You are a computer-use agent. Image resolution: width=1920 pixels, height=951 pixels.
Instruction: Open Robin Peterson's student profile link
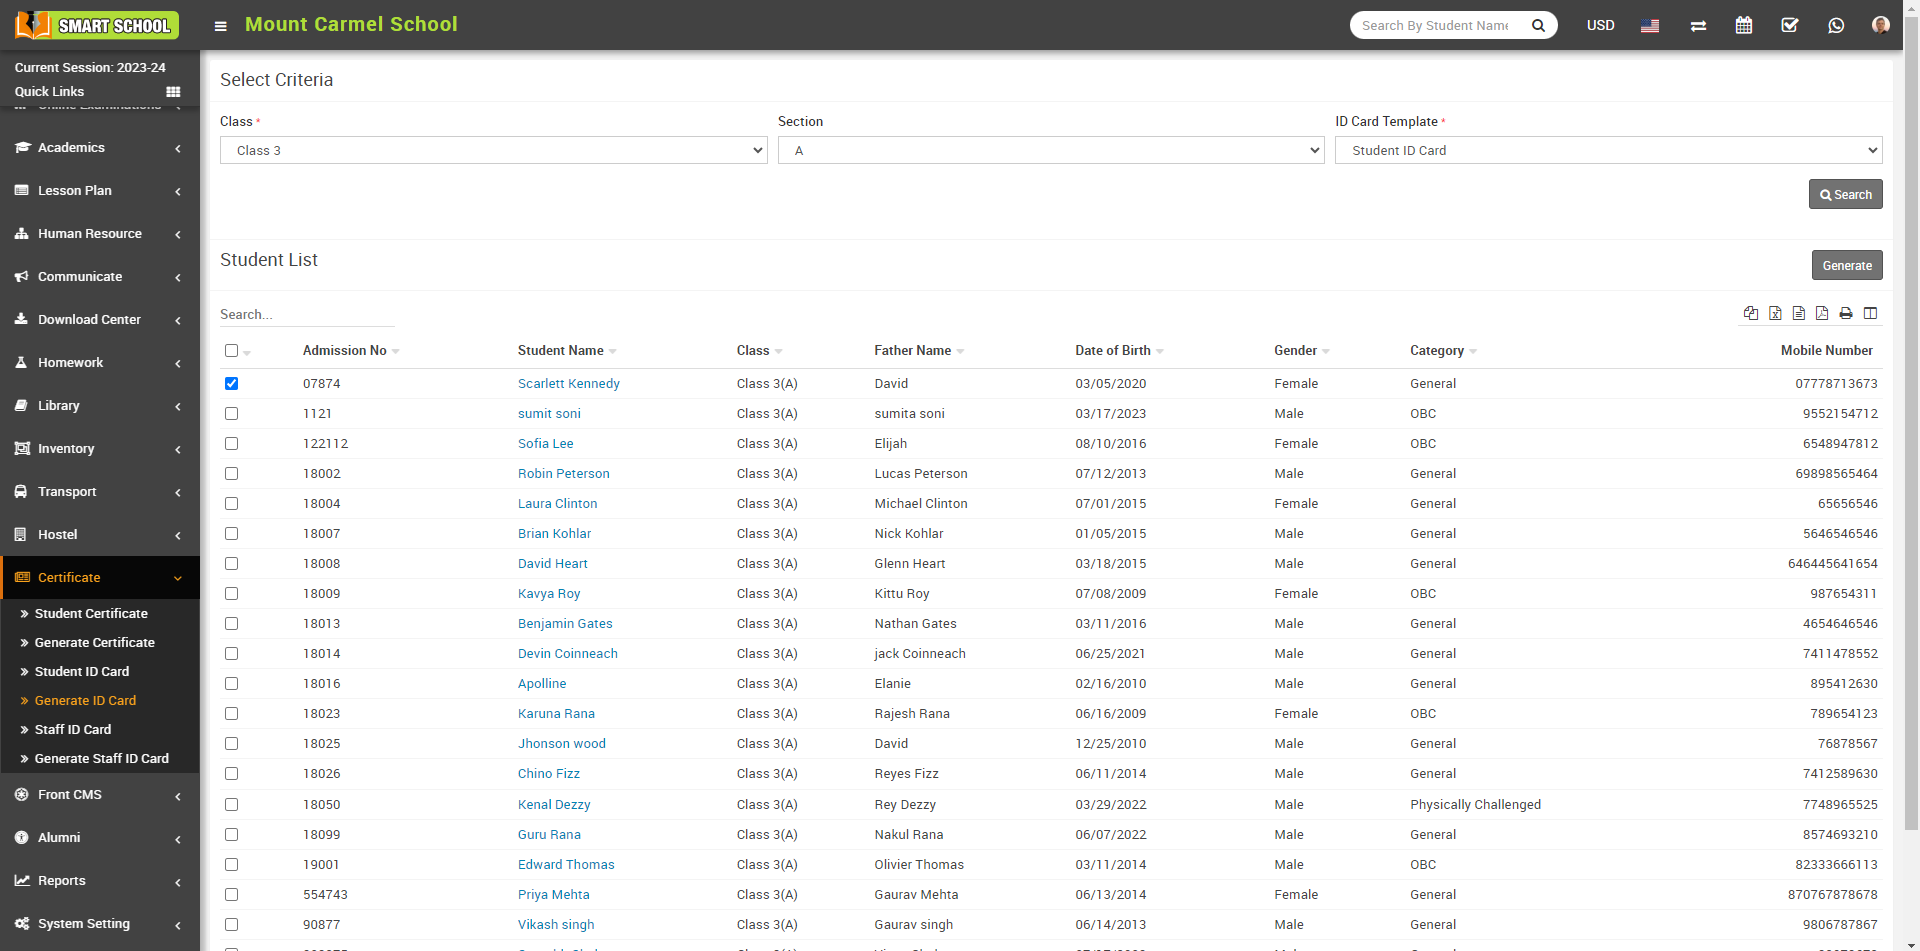pos(563,474)
